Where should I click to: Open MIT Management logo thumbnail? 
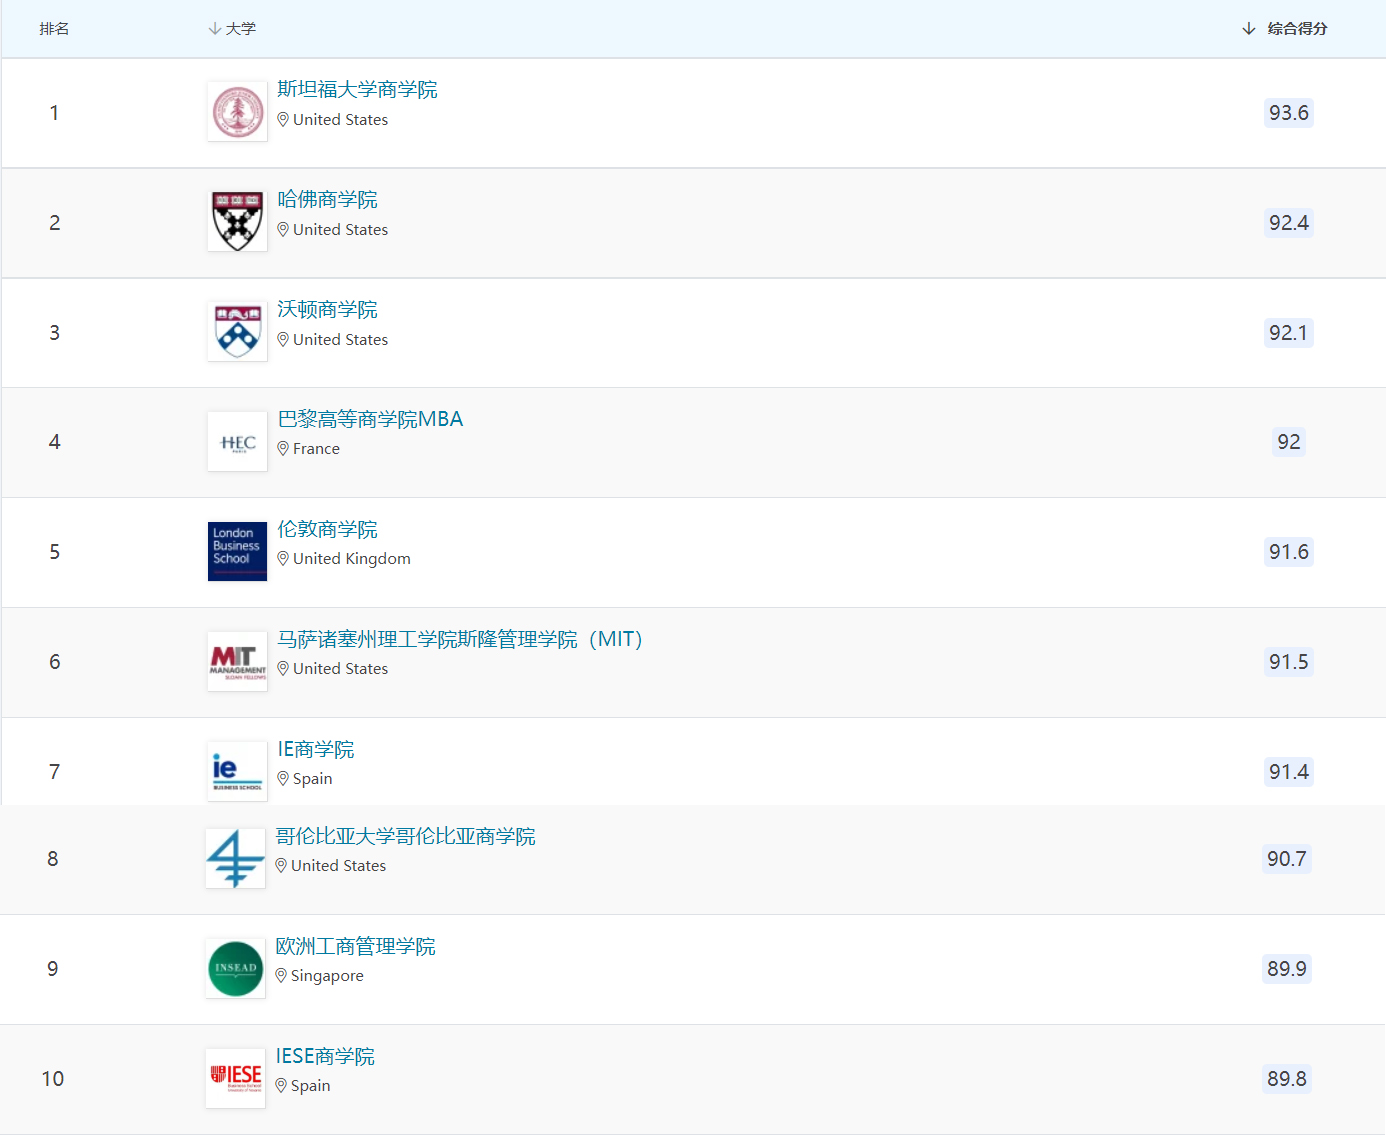(x=237, y=661)
